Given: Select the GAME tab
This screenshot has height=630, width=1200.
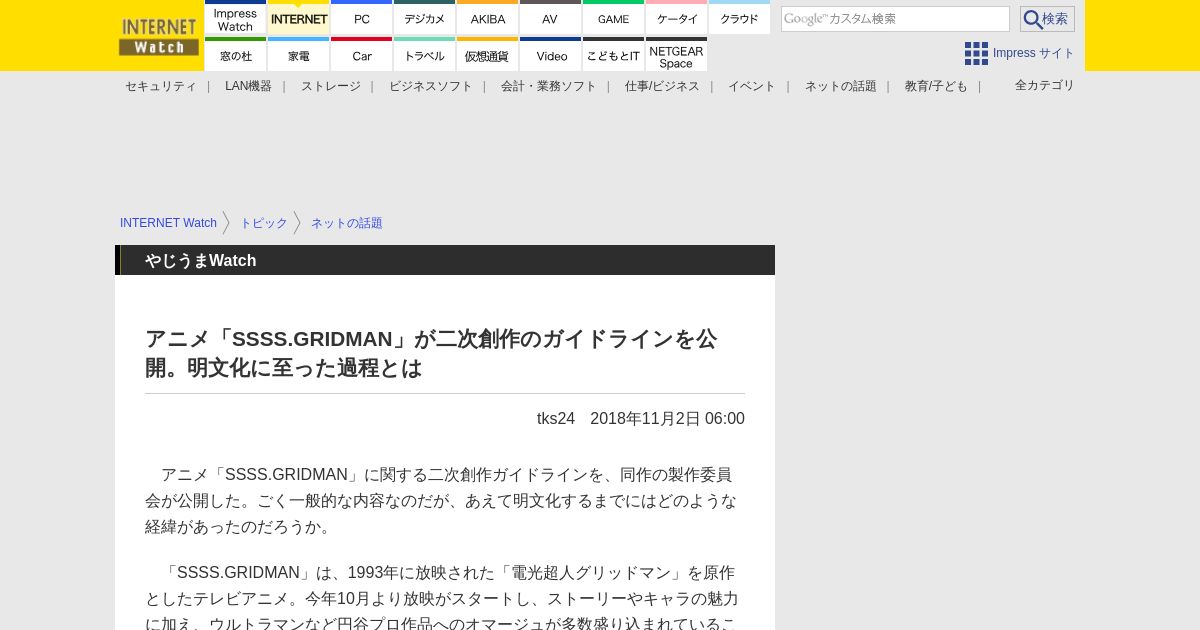Looking at the screenshot, I should point(614,18).
